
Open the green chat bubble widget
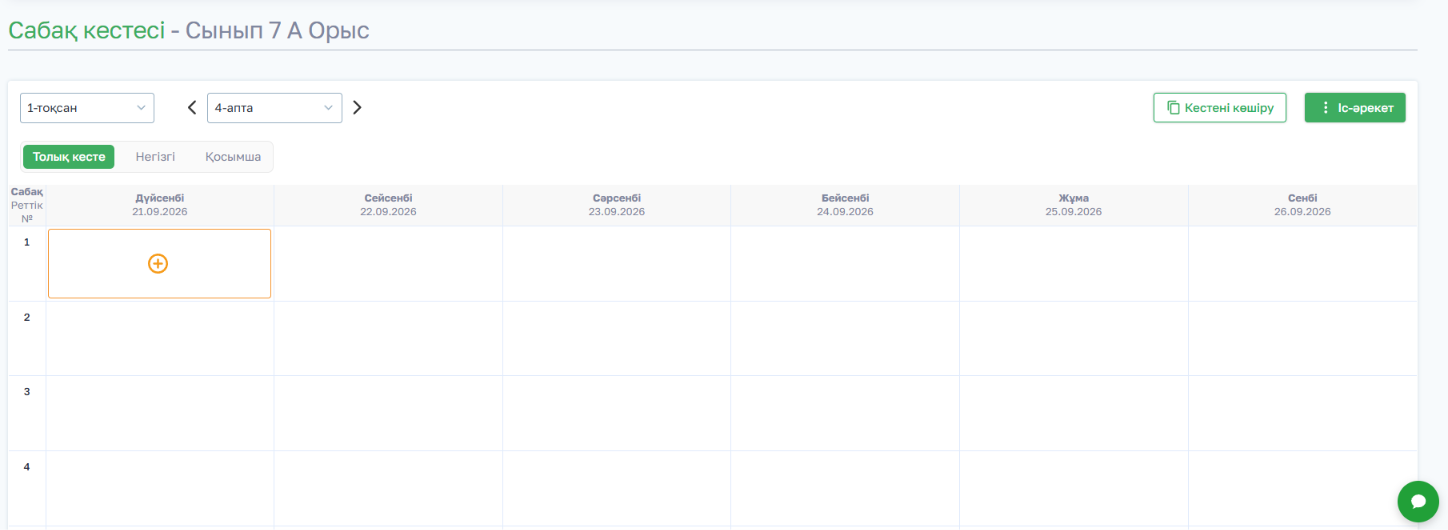(x=1417, y=501)
